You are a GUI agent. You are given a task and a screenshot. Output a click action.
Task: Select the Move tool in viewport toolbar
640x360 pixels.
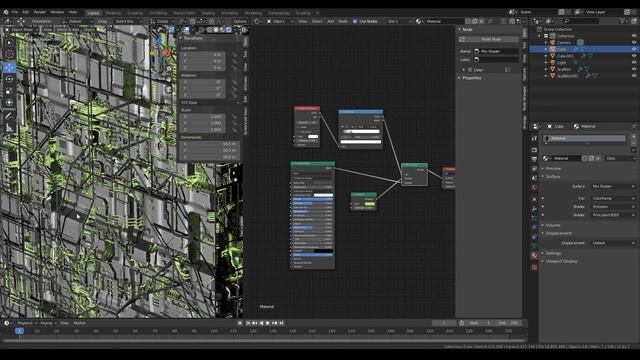pyautogui.click(x=9, y=67)
